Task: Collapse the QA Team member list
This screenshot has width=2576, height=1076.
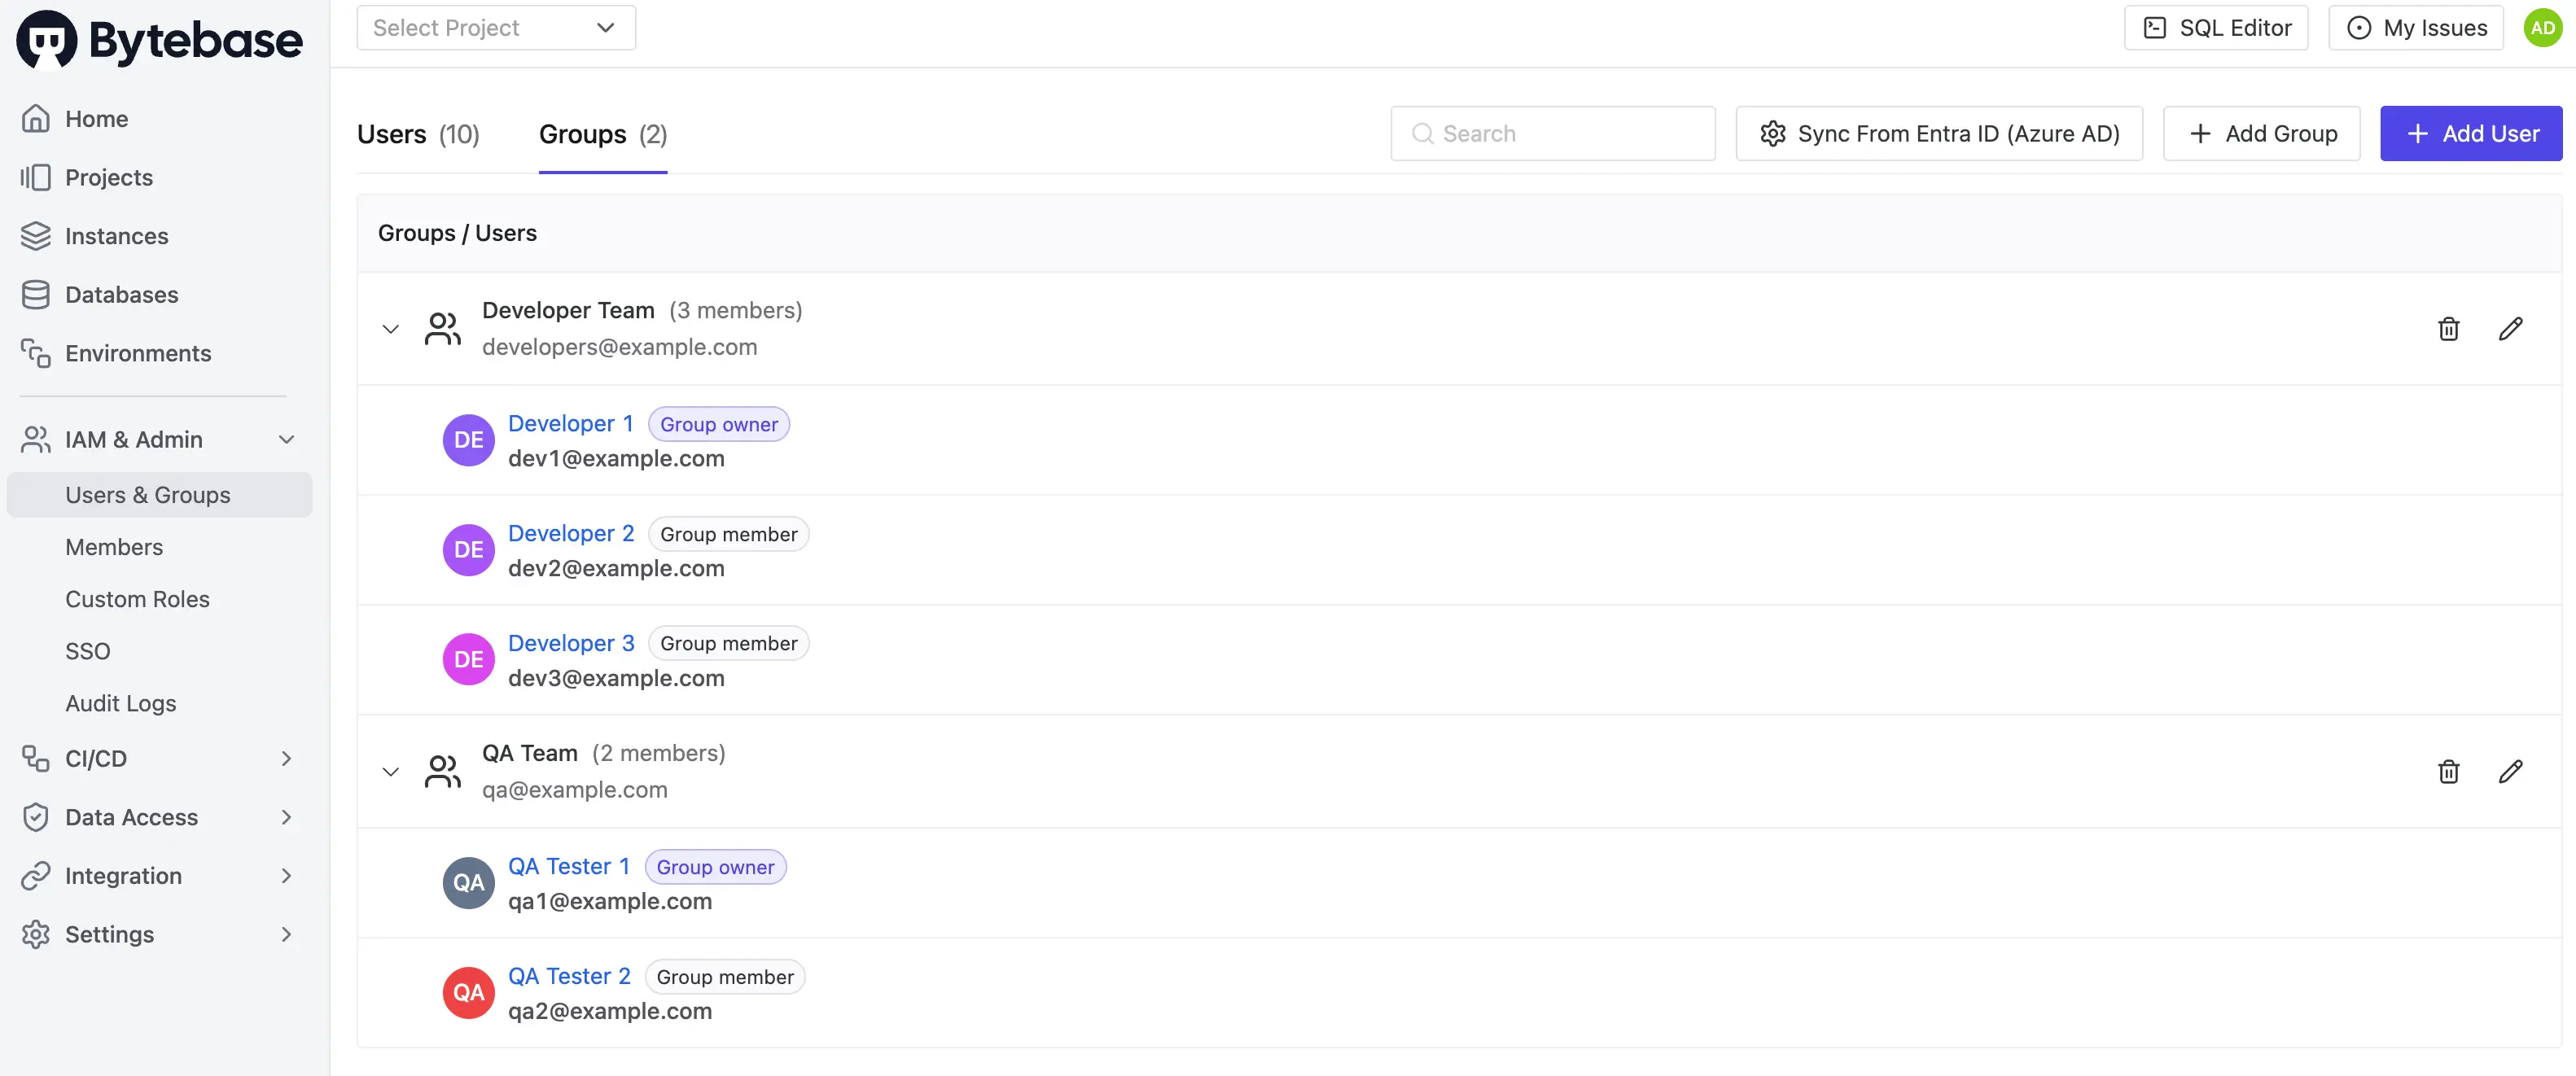Action: pos(390,771)
